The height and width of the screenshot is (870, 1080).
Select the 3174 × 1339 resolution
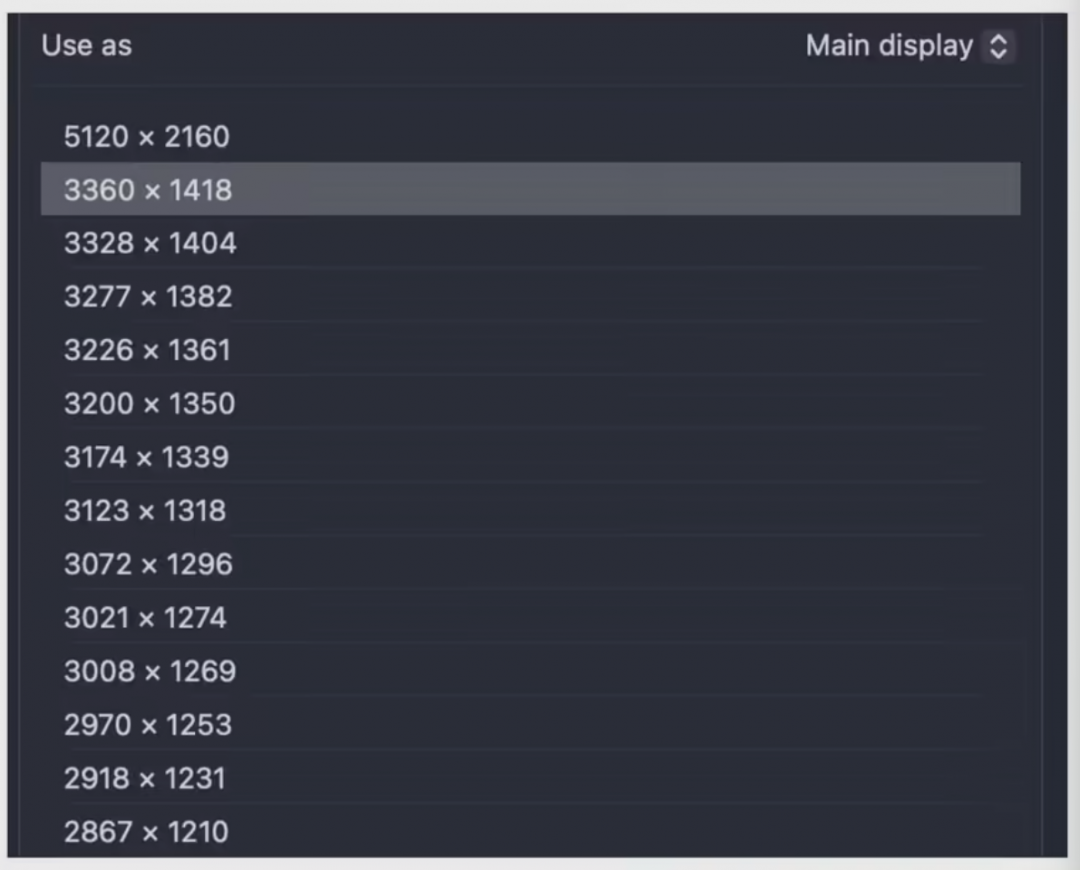147,457
